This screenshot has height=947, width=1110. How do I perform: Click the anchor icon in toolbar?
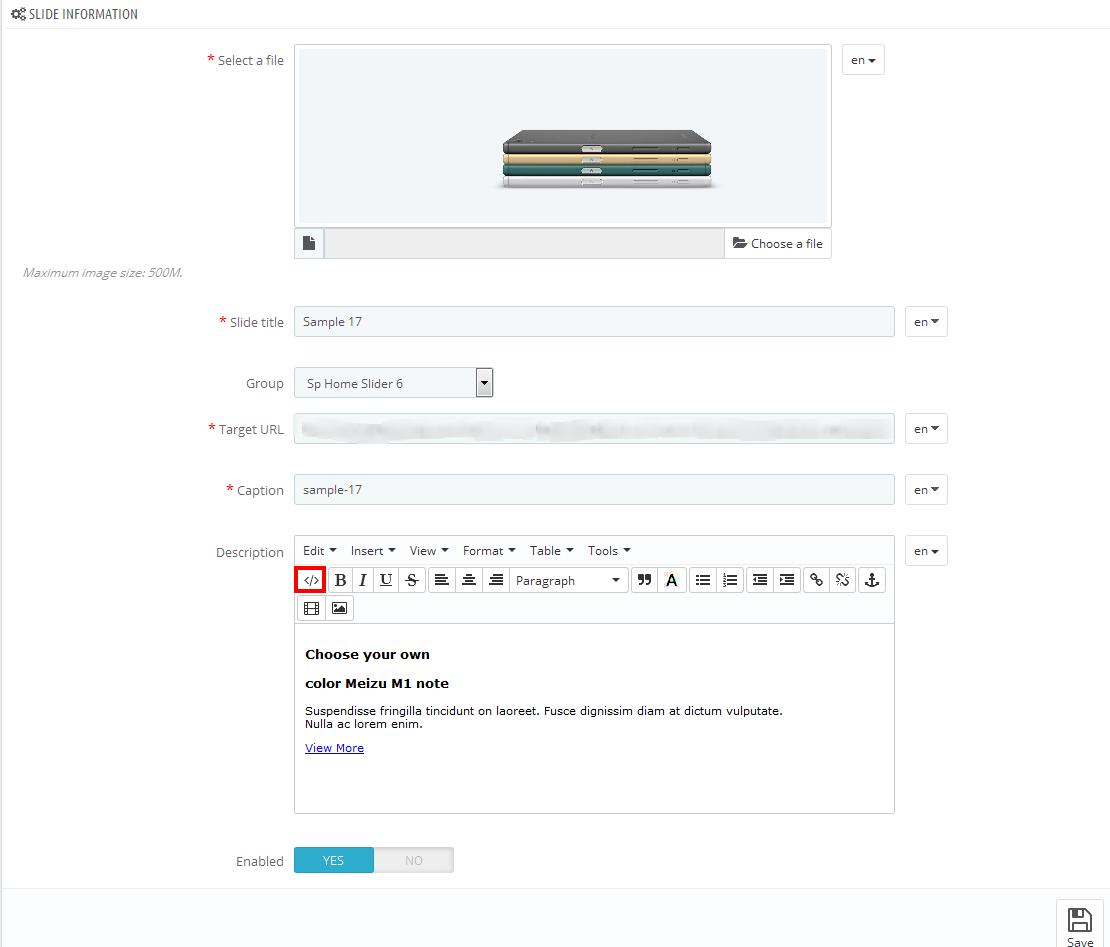(872, 580)
